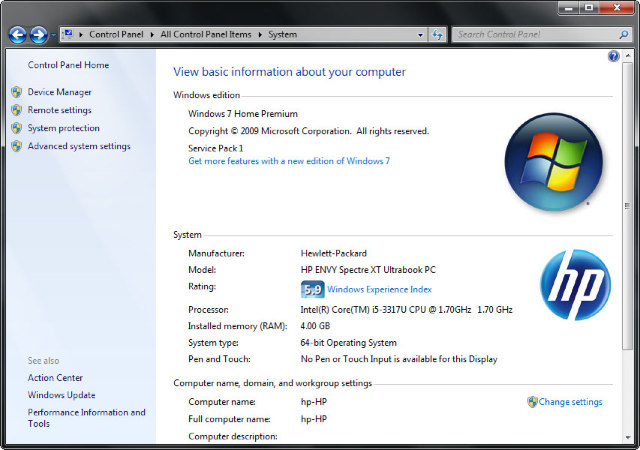This screenshot has width=640, height=450.
Task: Open Advanced system settings
Action: click(79, 146)
